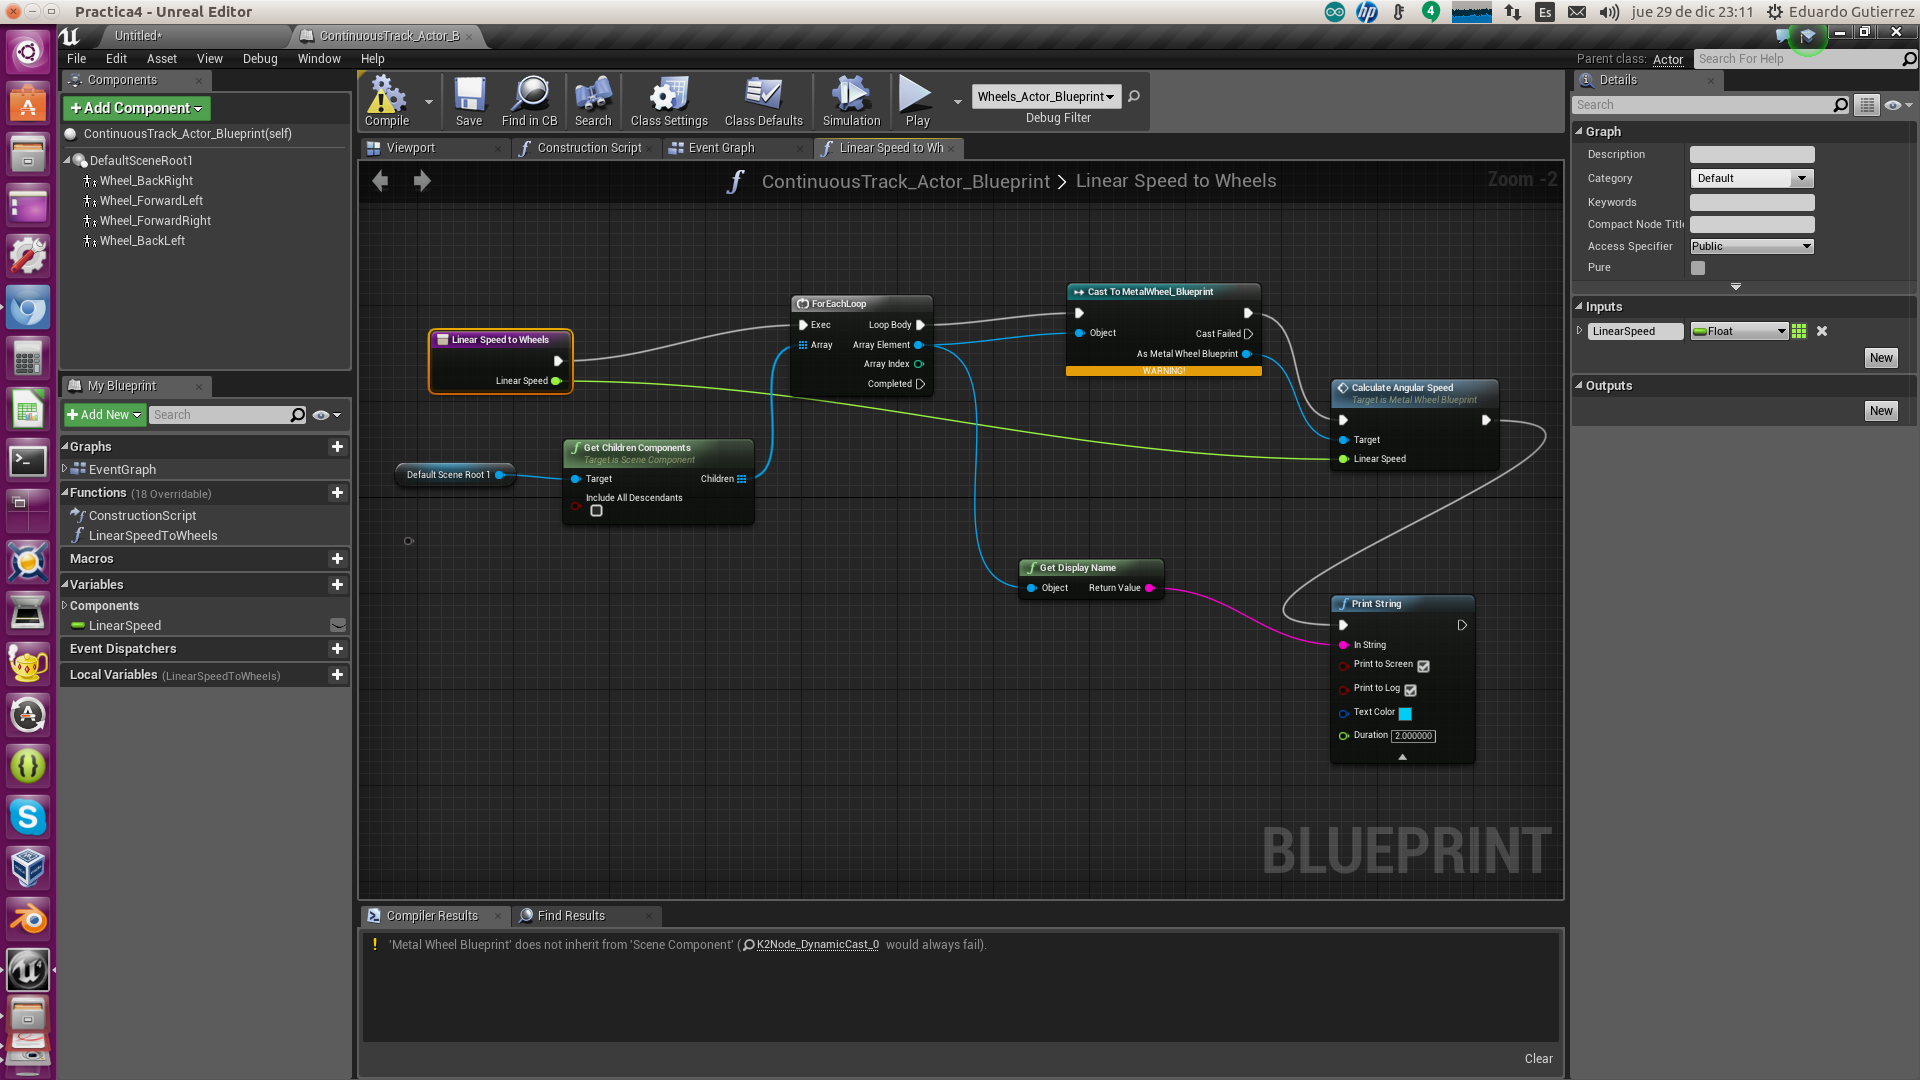Toggle the Pure checkbox
Viewport: 1920px width, 1080px height.
[1697, 268]
